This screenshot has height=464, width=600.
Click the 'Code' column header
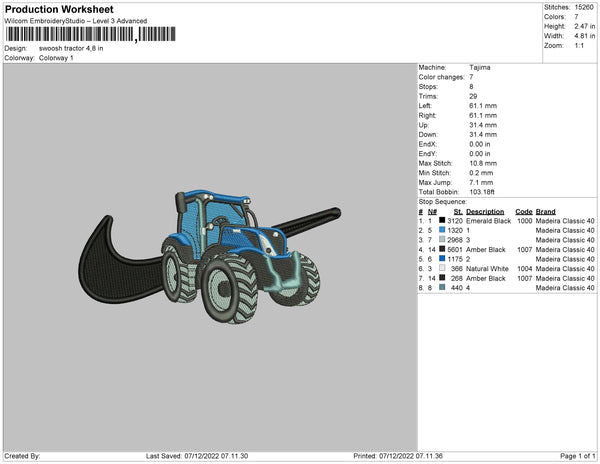(x=524, y=212)
